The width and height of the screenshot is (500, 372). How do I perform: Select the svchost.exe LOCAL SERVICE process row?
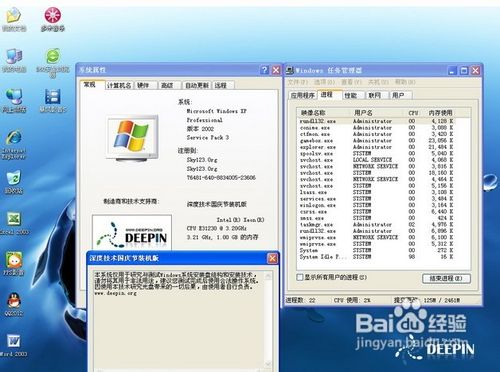tap(376, 160)
